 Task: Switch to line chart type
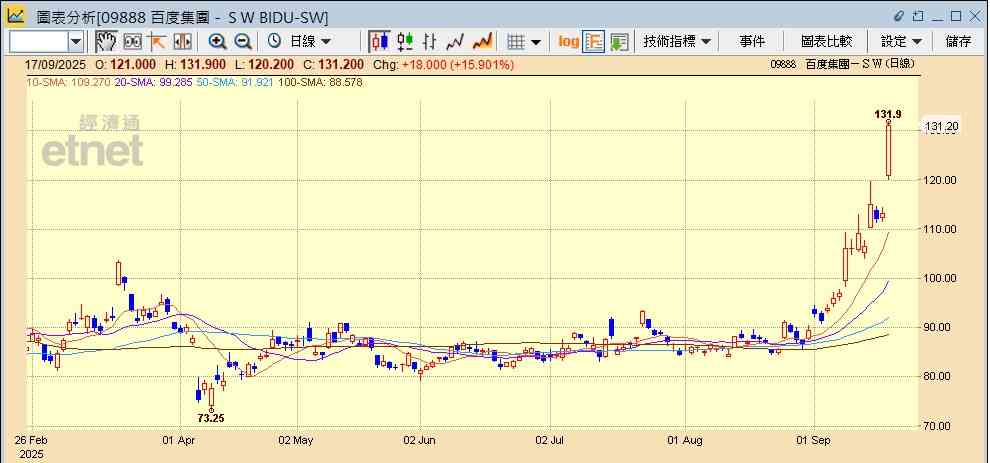[x=455, y=42]
